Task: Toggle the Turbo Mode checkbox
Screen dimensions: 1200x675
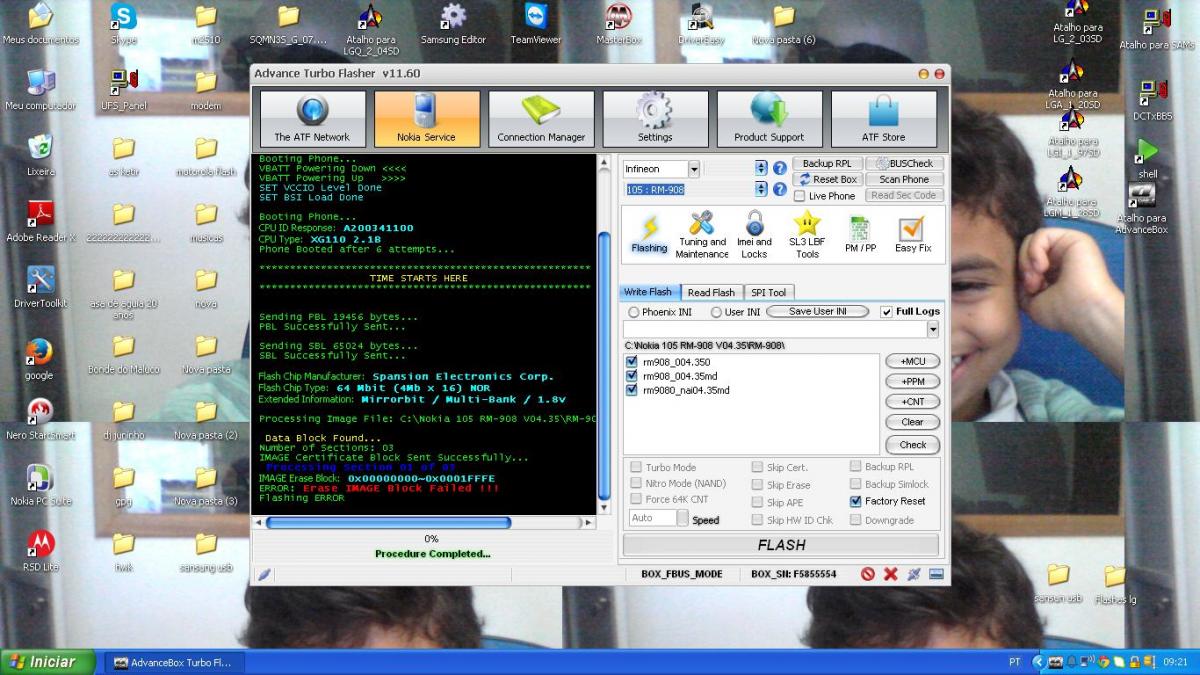Action: 636,467
